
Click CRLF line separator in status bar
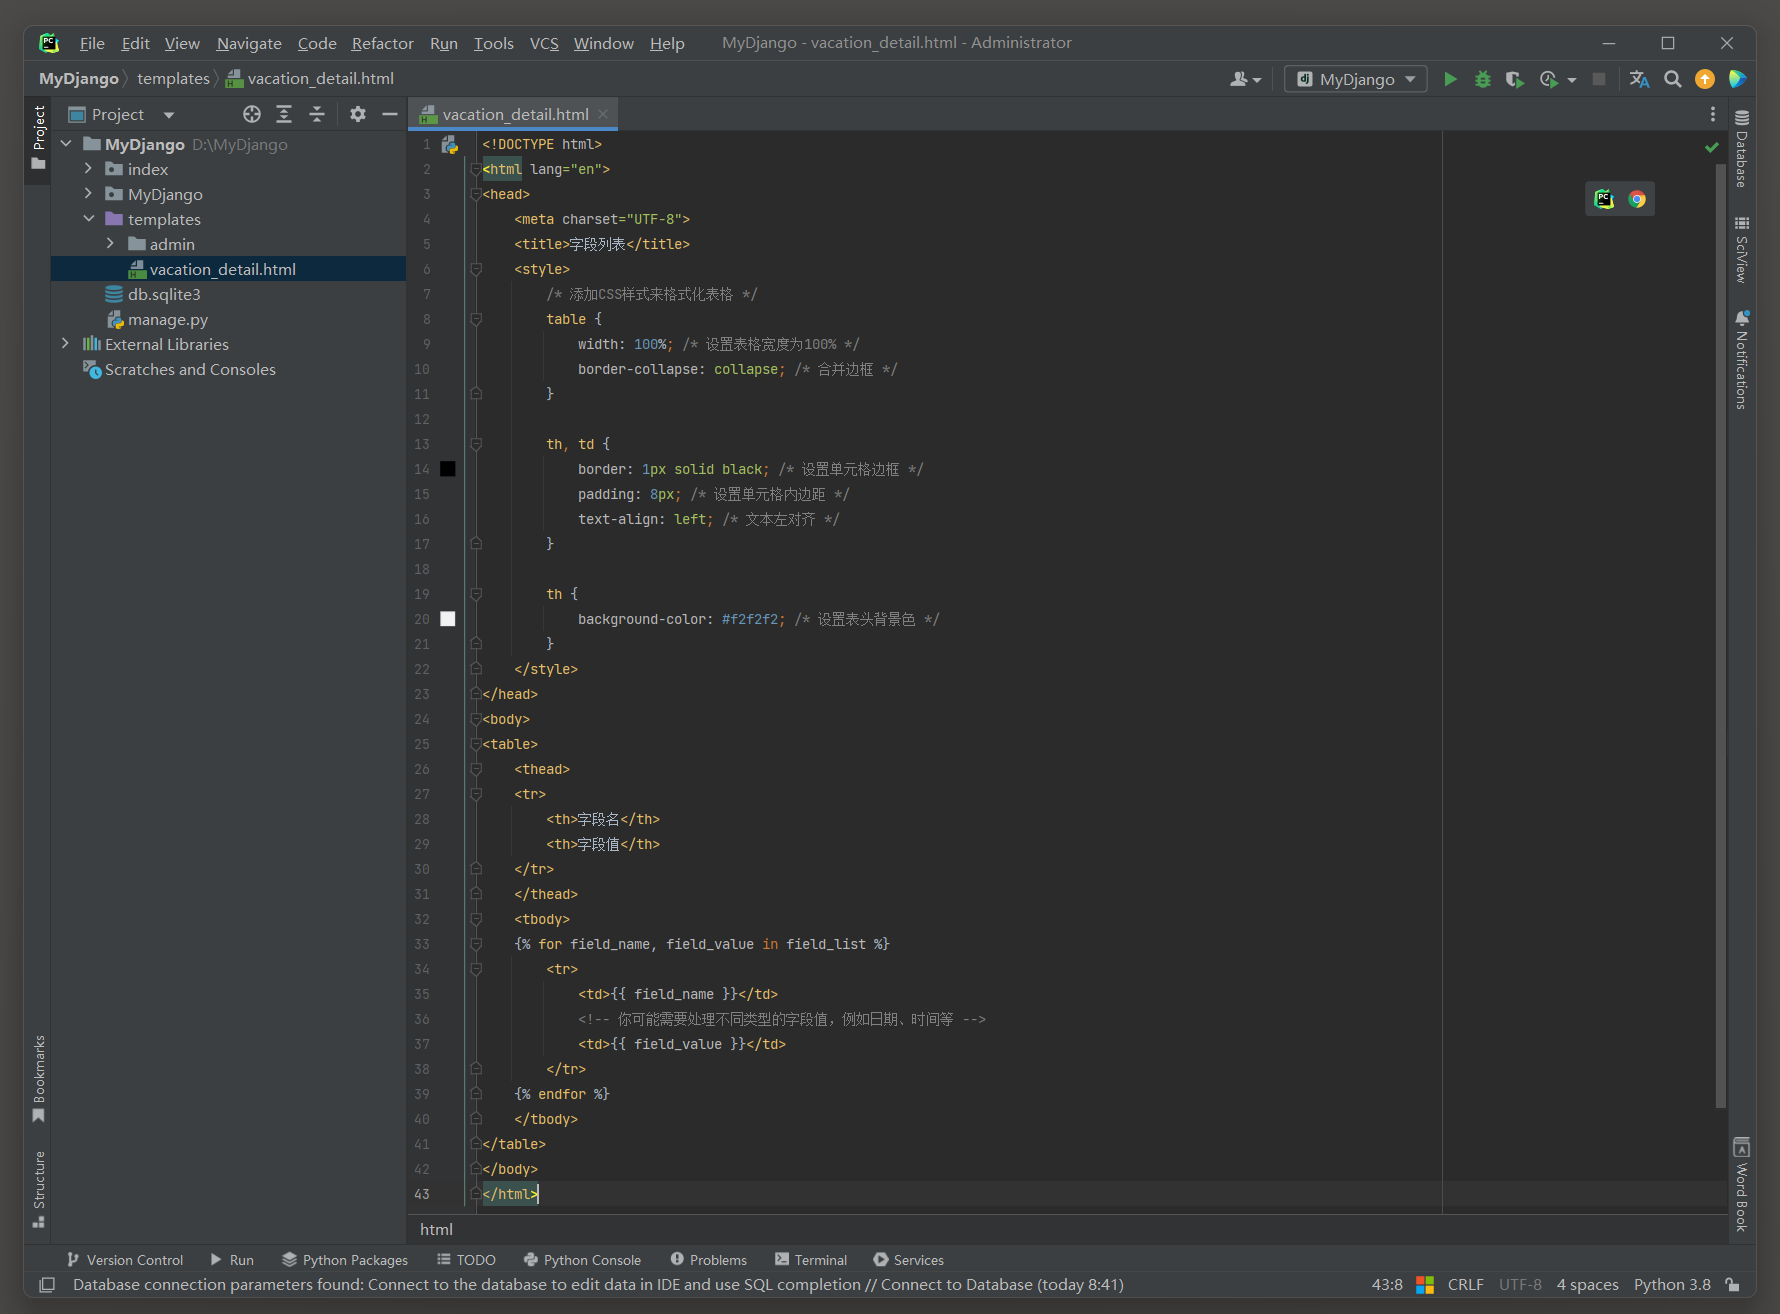click(1465, 1285)
